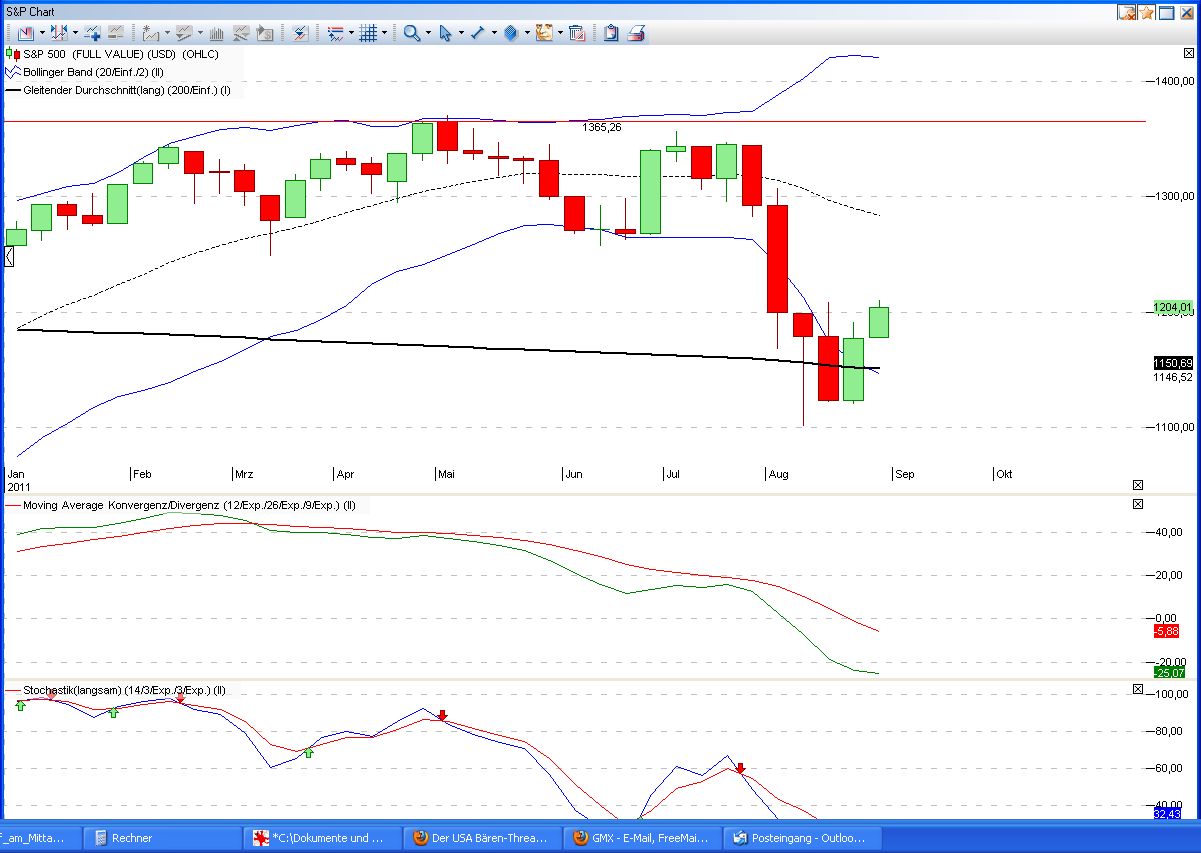Click the 1204,01 current price tag

tap(1173, 307)
